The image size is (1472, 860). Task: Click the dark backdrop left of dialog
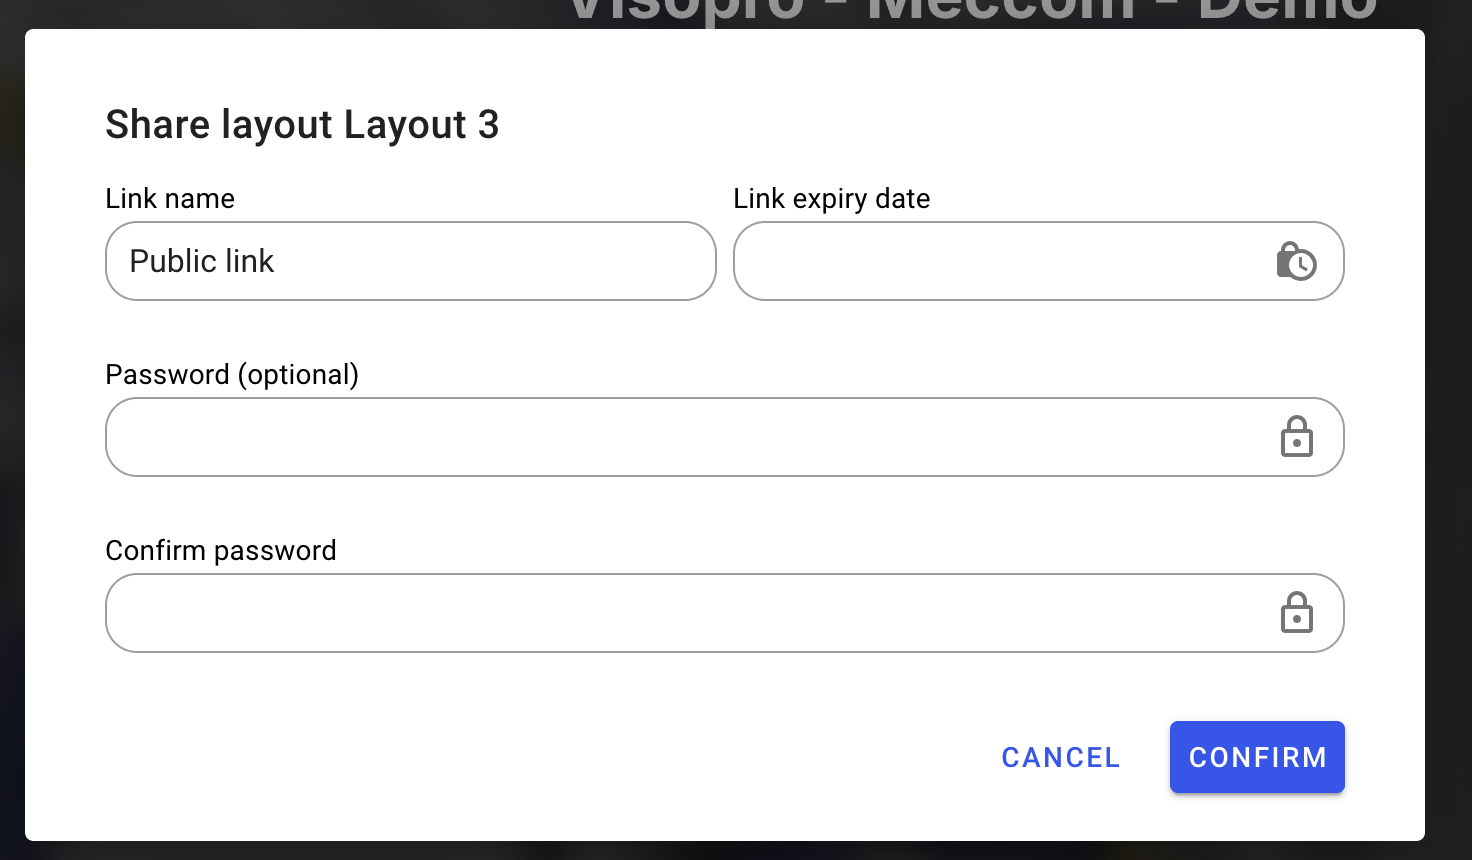(11, 430)
